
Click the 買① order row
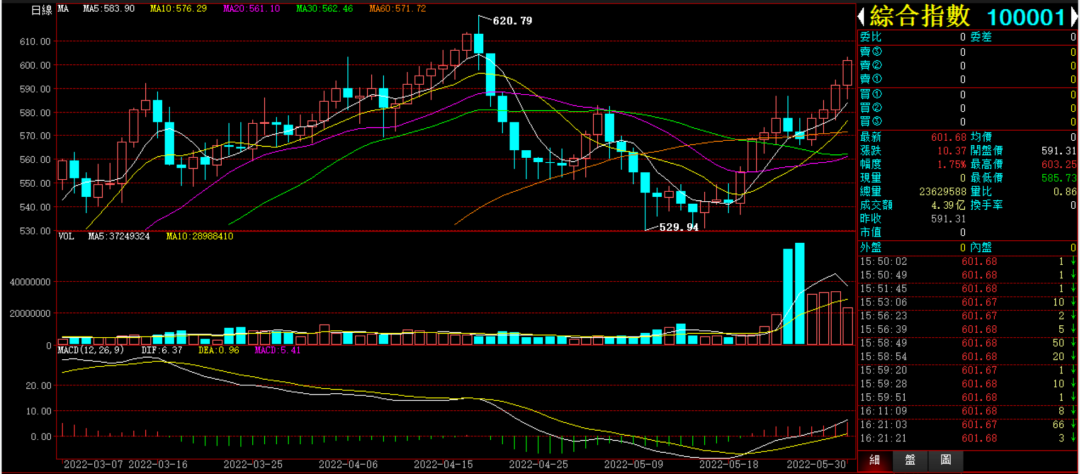click(x=967, y=94)
